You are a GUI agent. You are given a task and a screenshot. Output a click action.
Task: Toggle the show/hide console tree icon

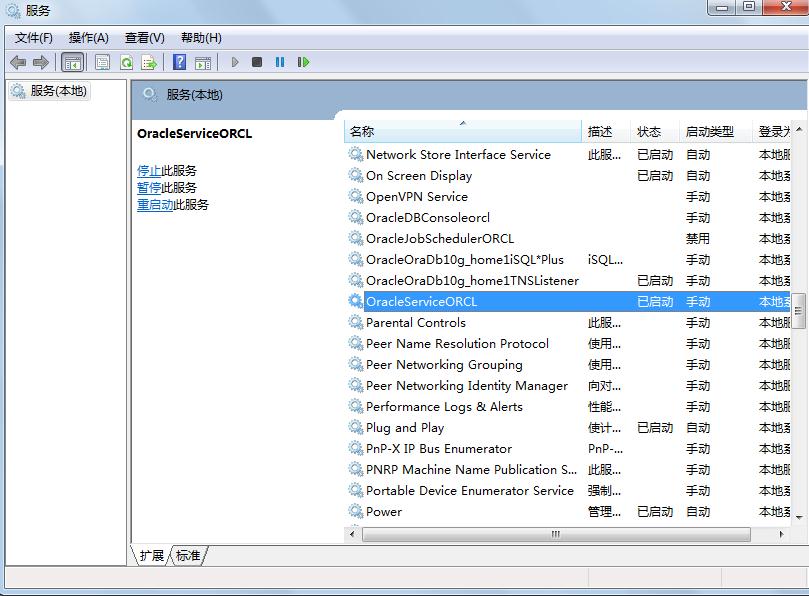point(72,62)
